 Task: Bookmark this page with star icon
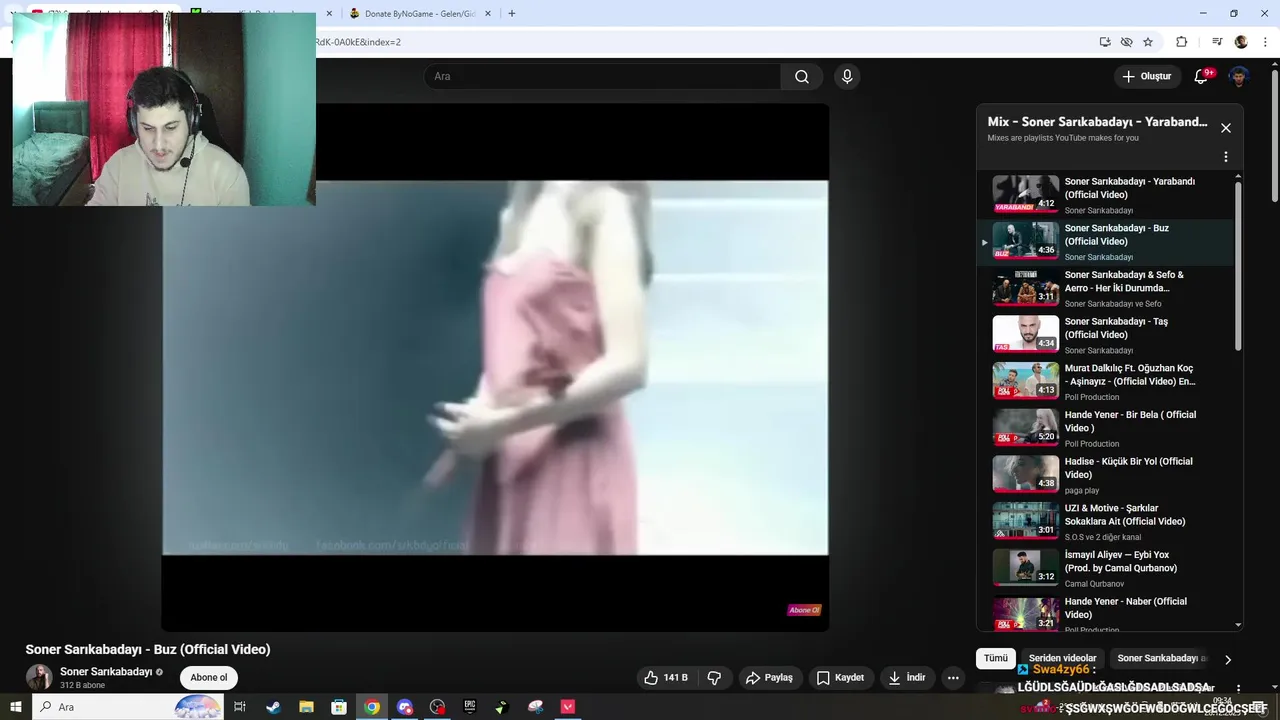[1148, 42]
